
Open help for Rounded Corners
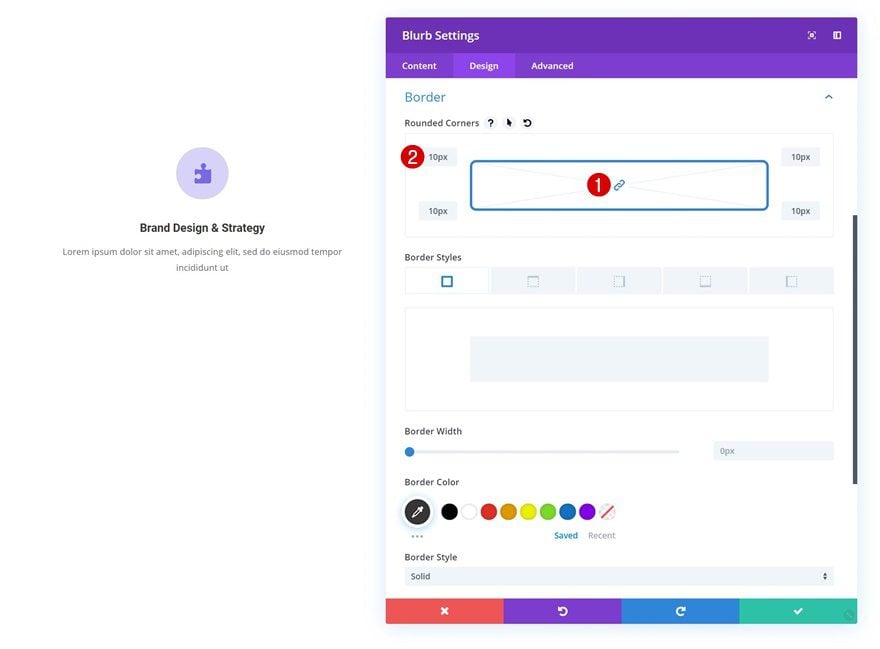[491, 123]
